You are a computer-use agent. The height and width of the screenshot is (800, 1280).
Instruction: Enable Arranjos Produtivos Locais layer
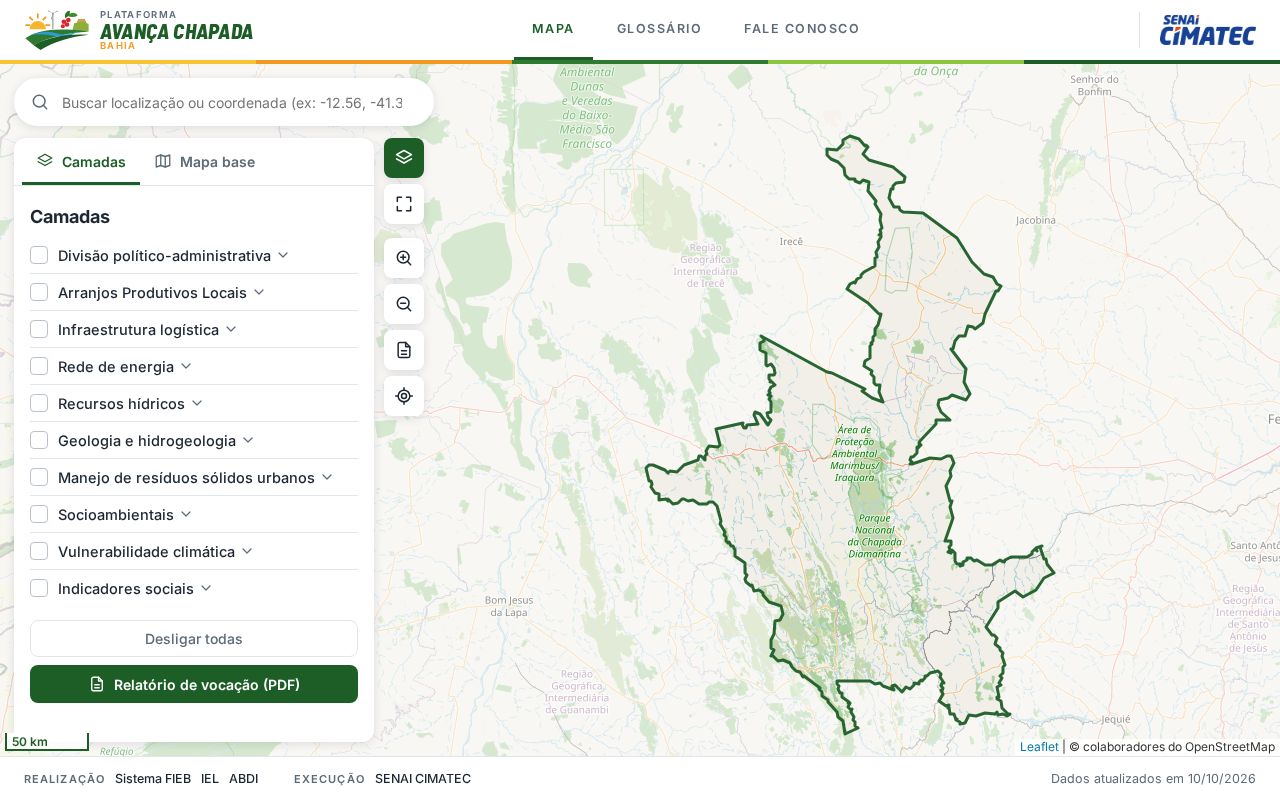click(x=39, y=292)
